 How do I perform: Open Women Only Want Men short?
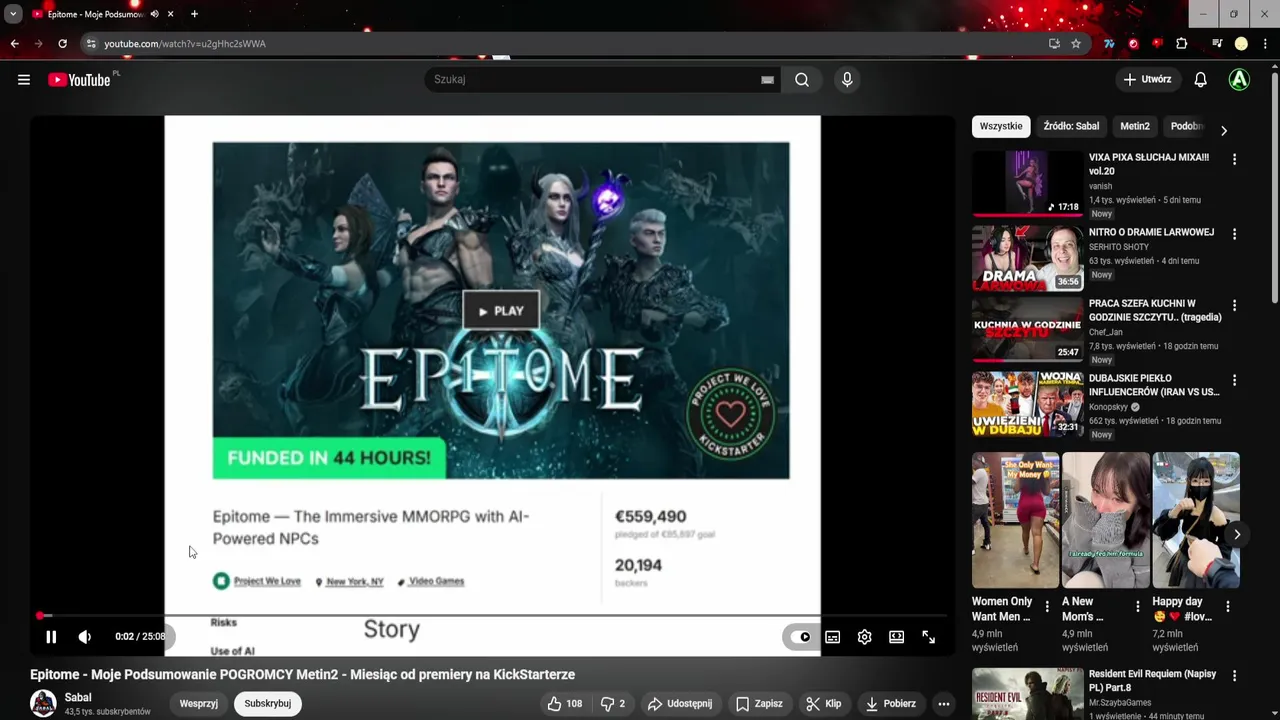[1015, 520]
